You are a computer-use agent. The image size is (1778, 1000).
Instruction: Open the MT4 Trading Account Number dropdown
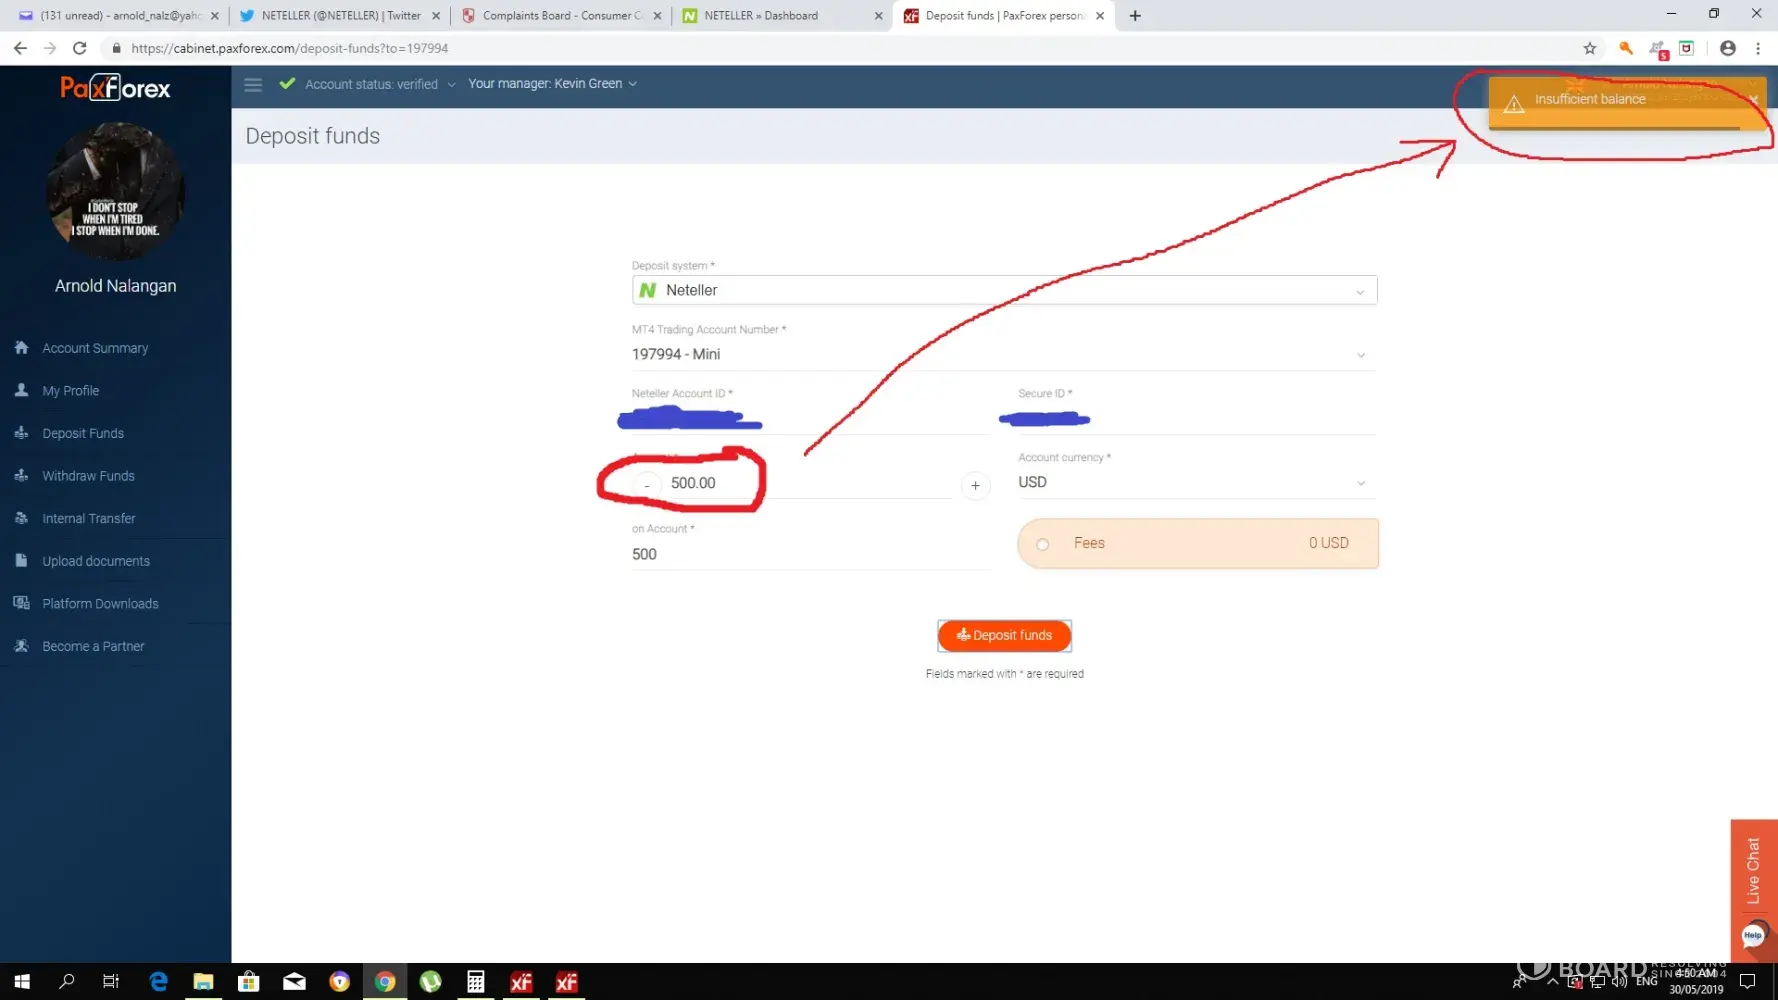1004,355
